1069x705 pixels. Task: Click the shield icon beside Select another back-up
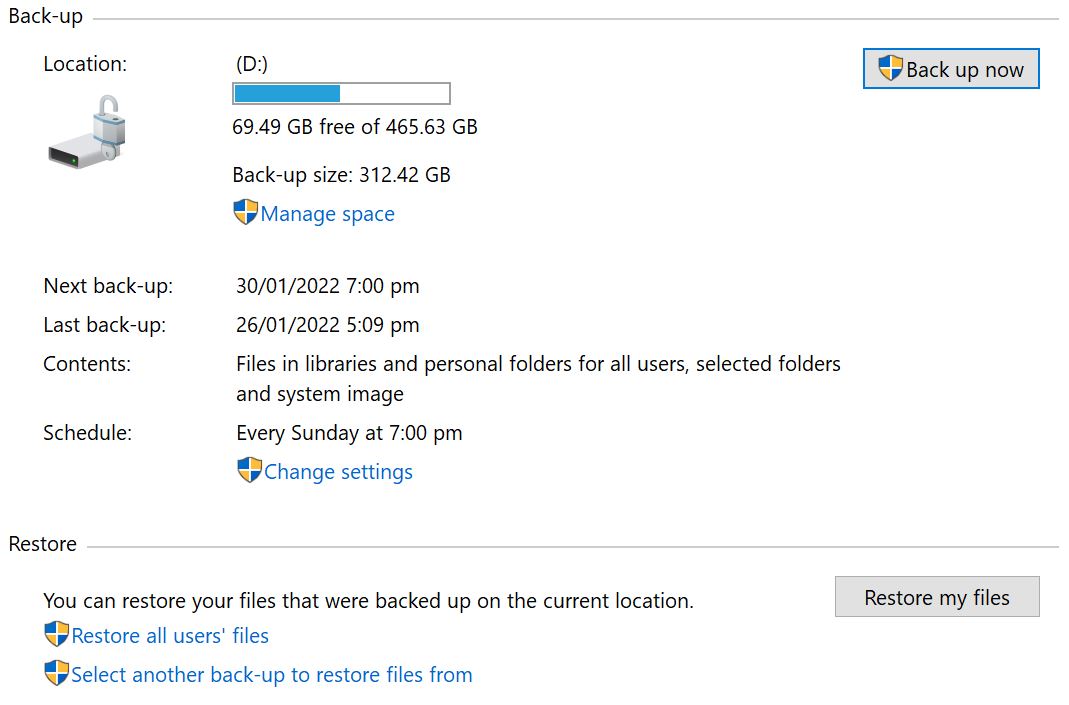57,674
